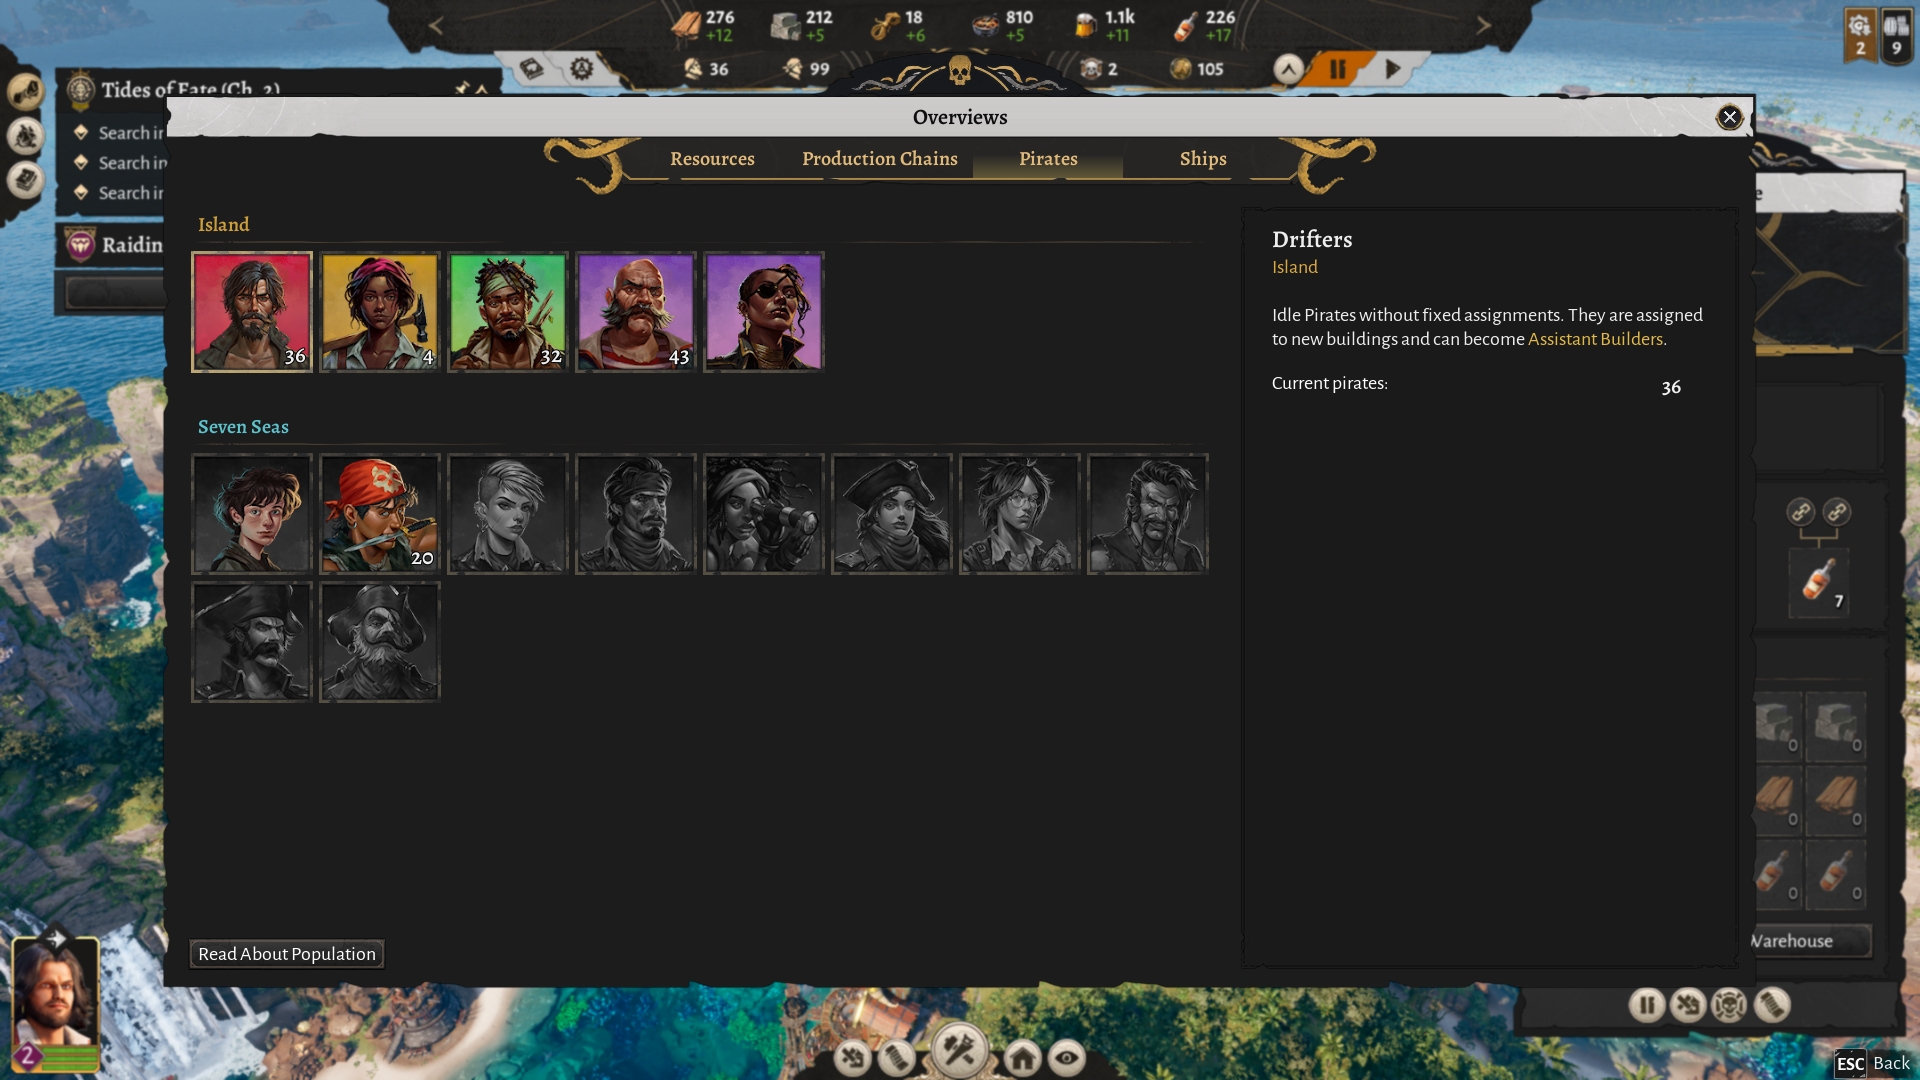Open the Pirates tab

1048,159
